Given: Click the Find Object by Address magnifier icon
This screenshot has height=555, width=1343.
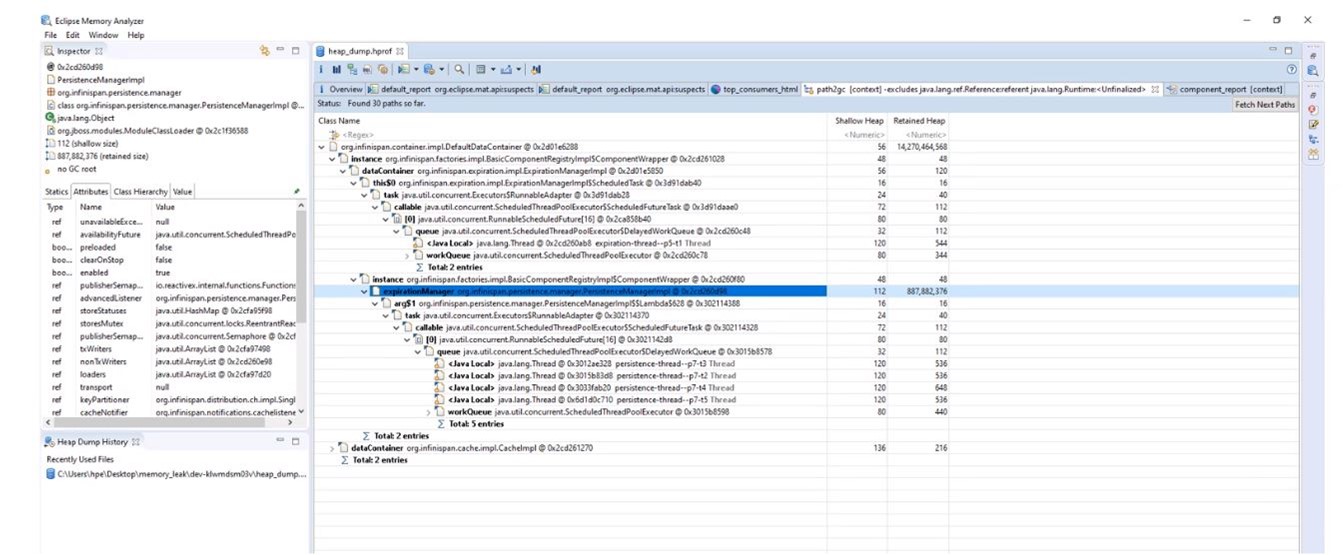Looking at the screenshot, I should (459, 69).
